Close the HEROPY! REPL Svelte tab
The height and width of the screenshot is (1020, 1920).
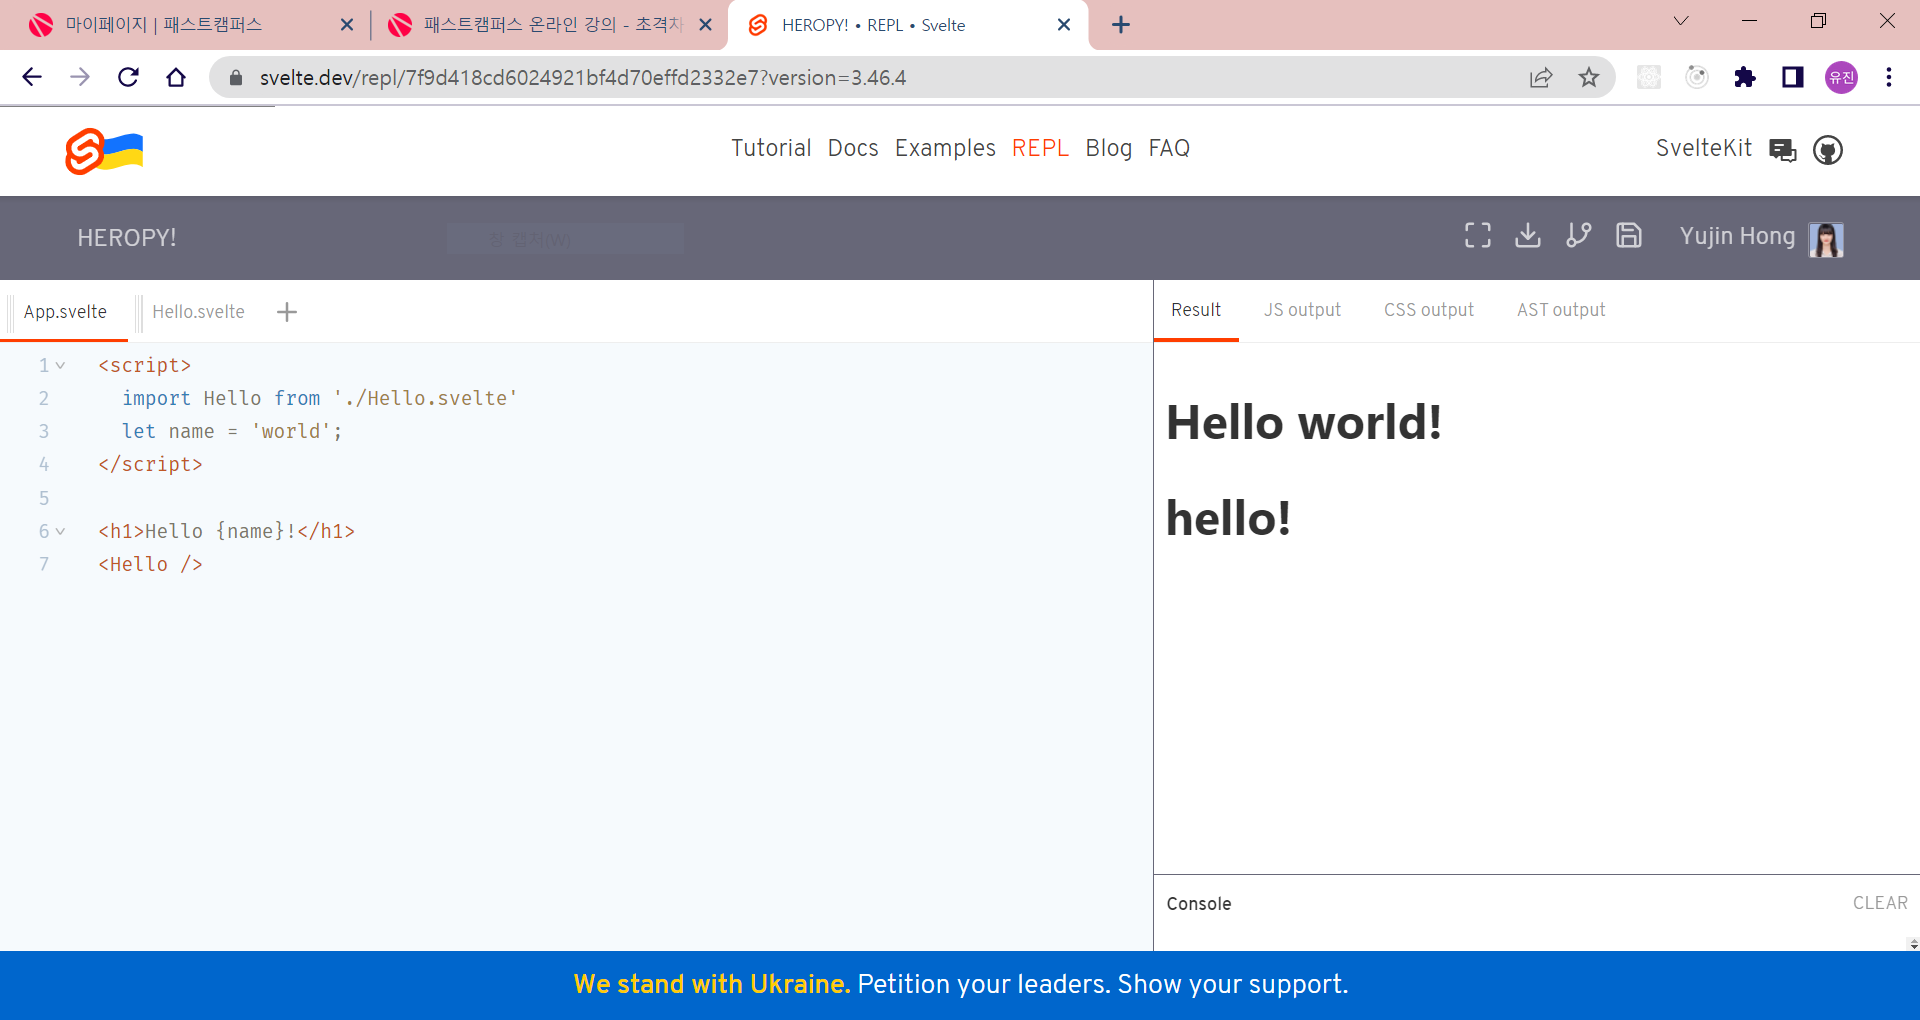tap(1064, 25)
